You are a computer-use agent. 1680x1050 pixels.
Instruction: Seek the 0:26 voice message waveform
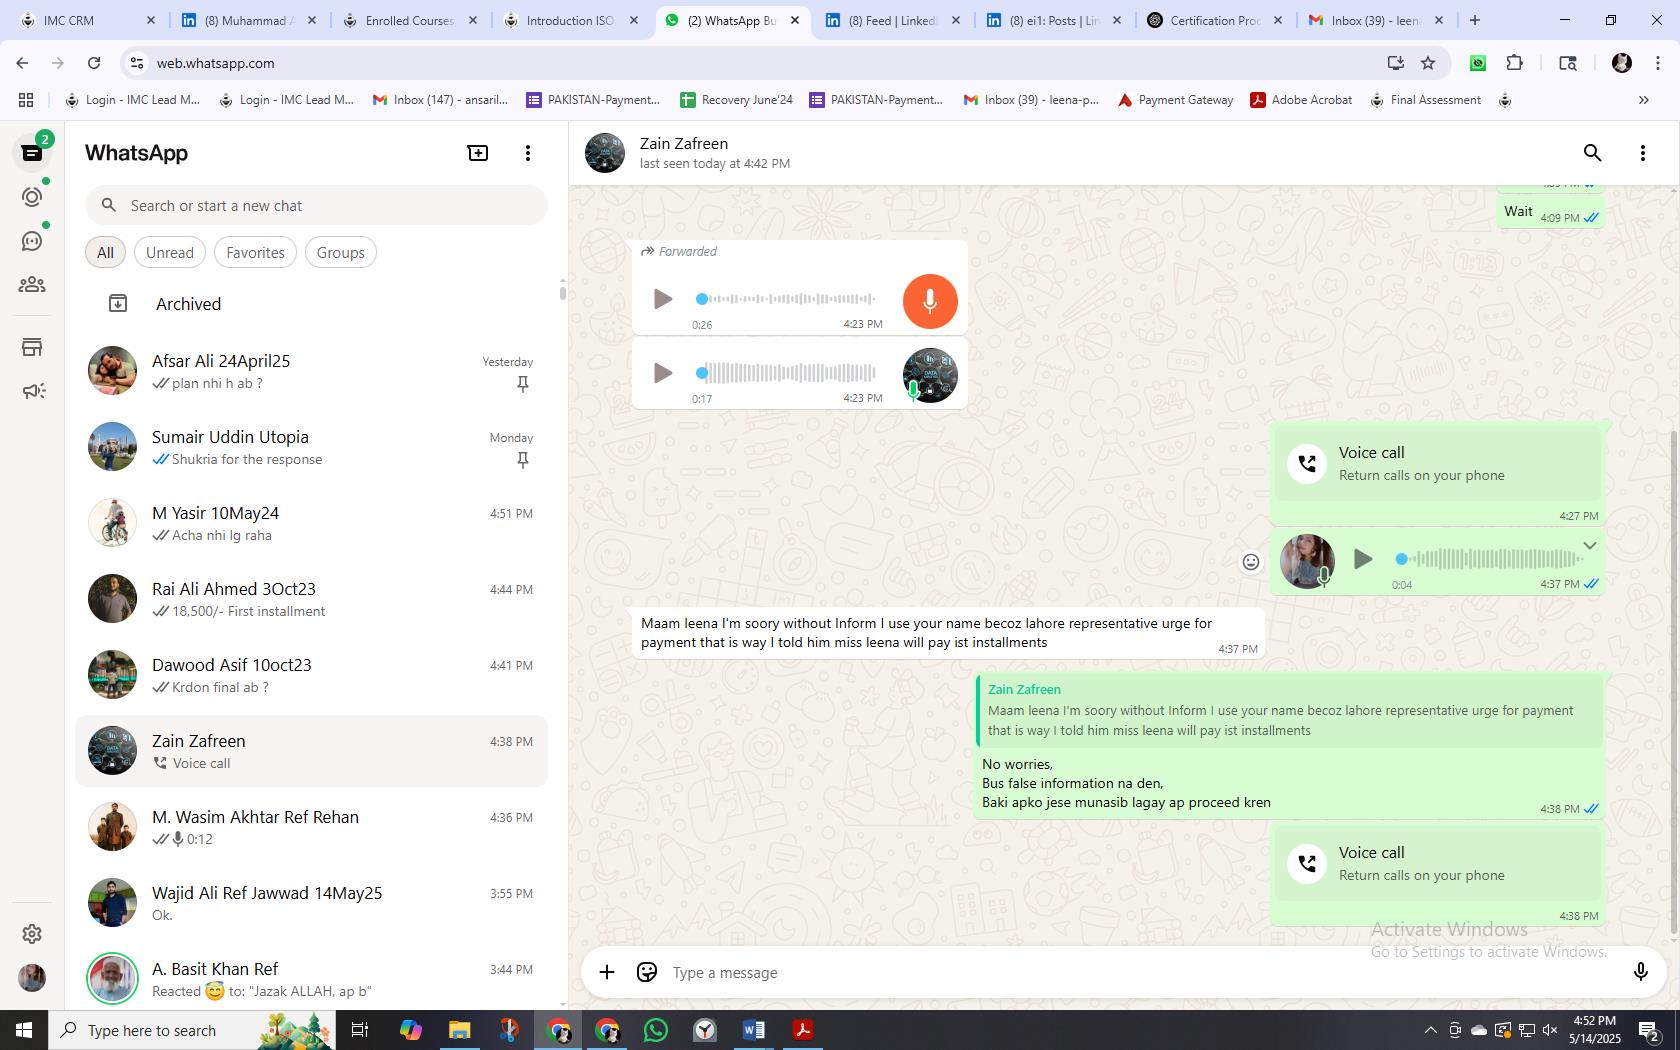click(x=786, y=299)
